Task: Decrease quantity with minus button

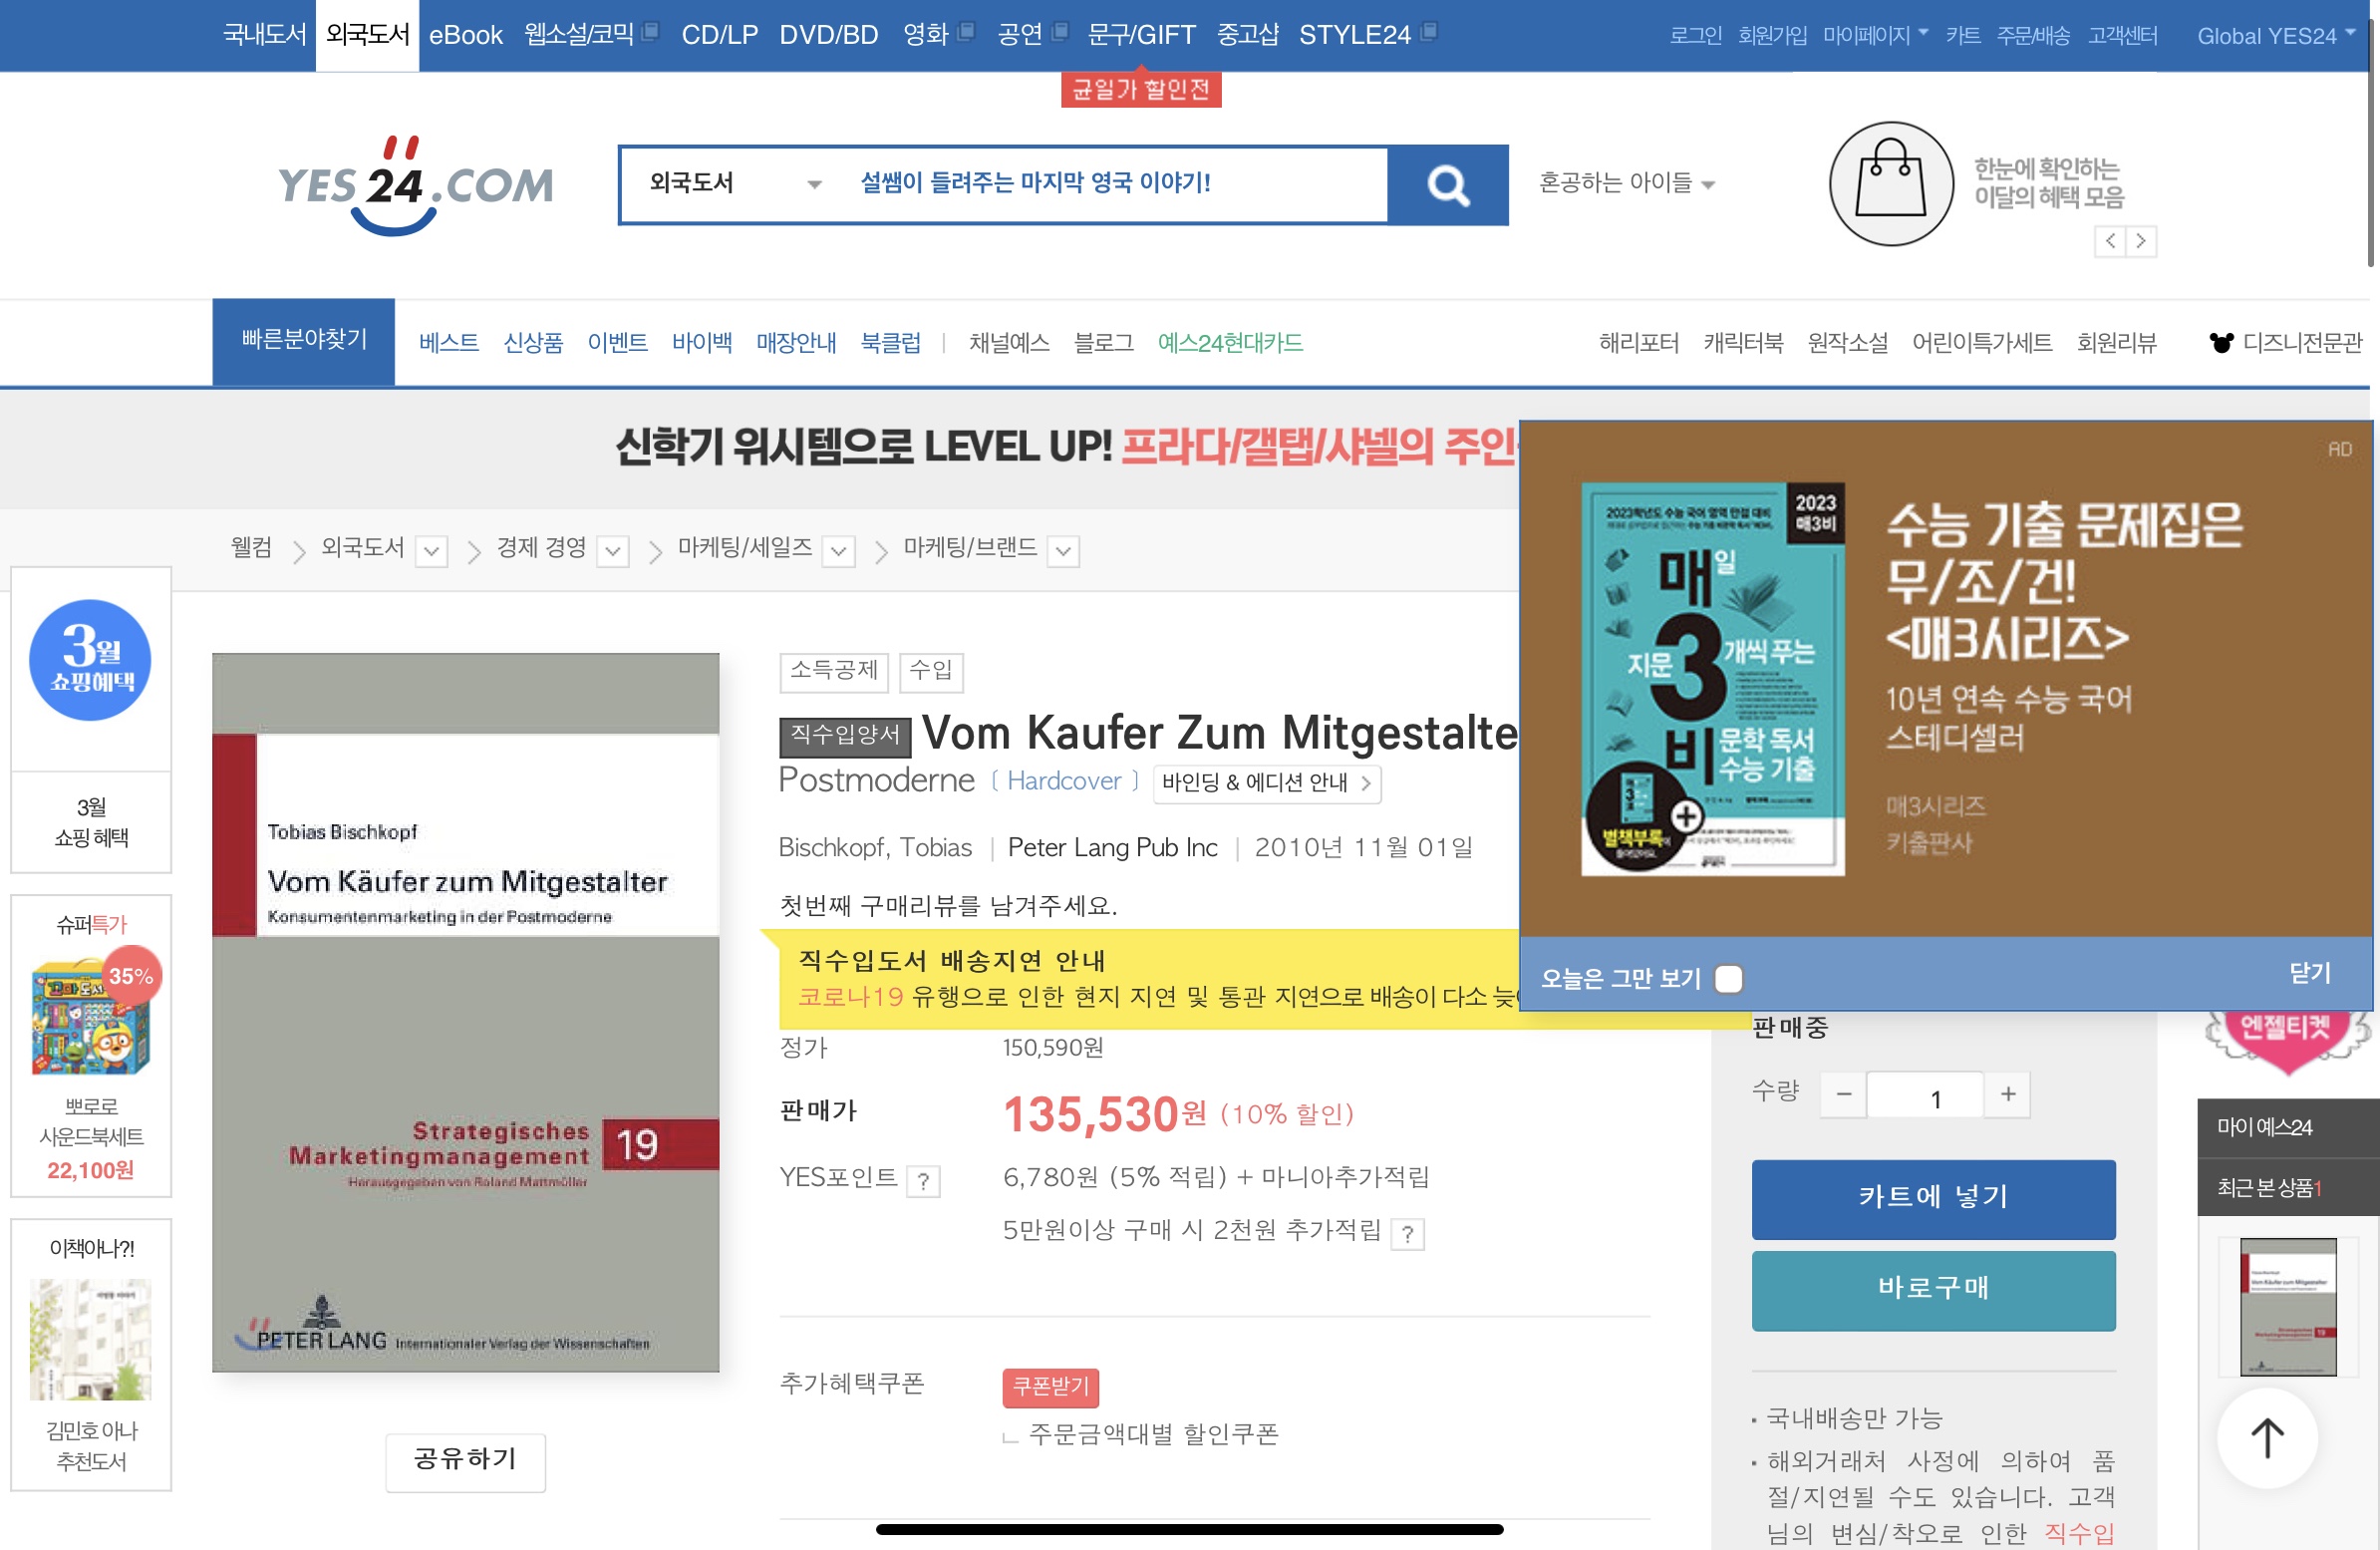Action: (1843, 1094)
